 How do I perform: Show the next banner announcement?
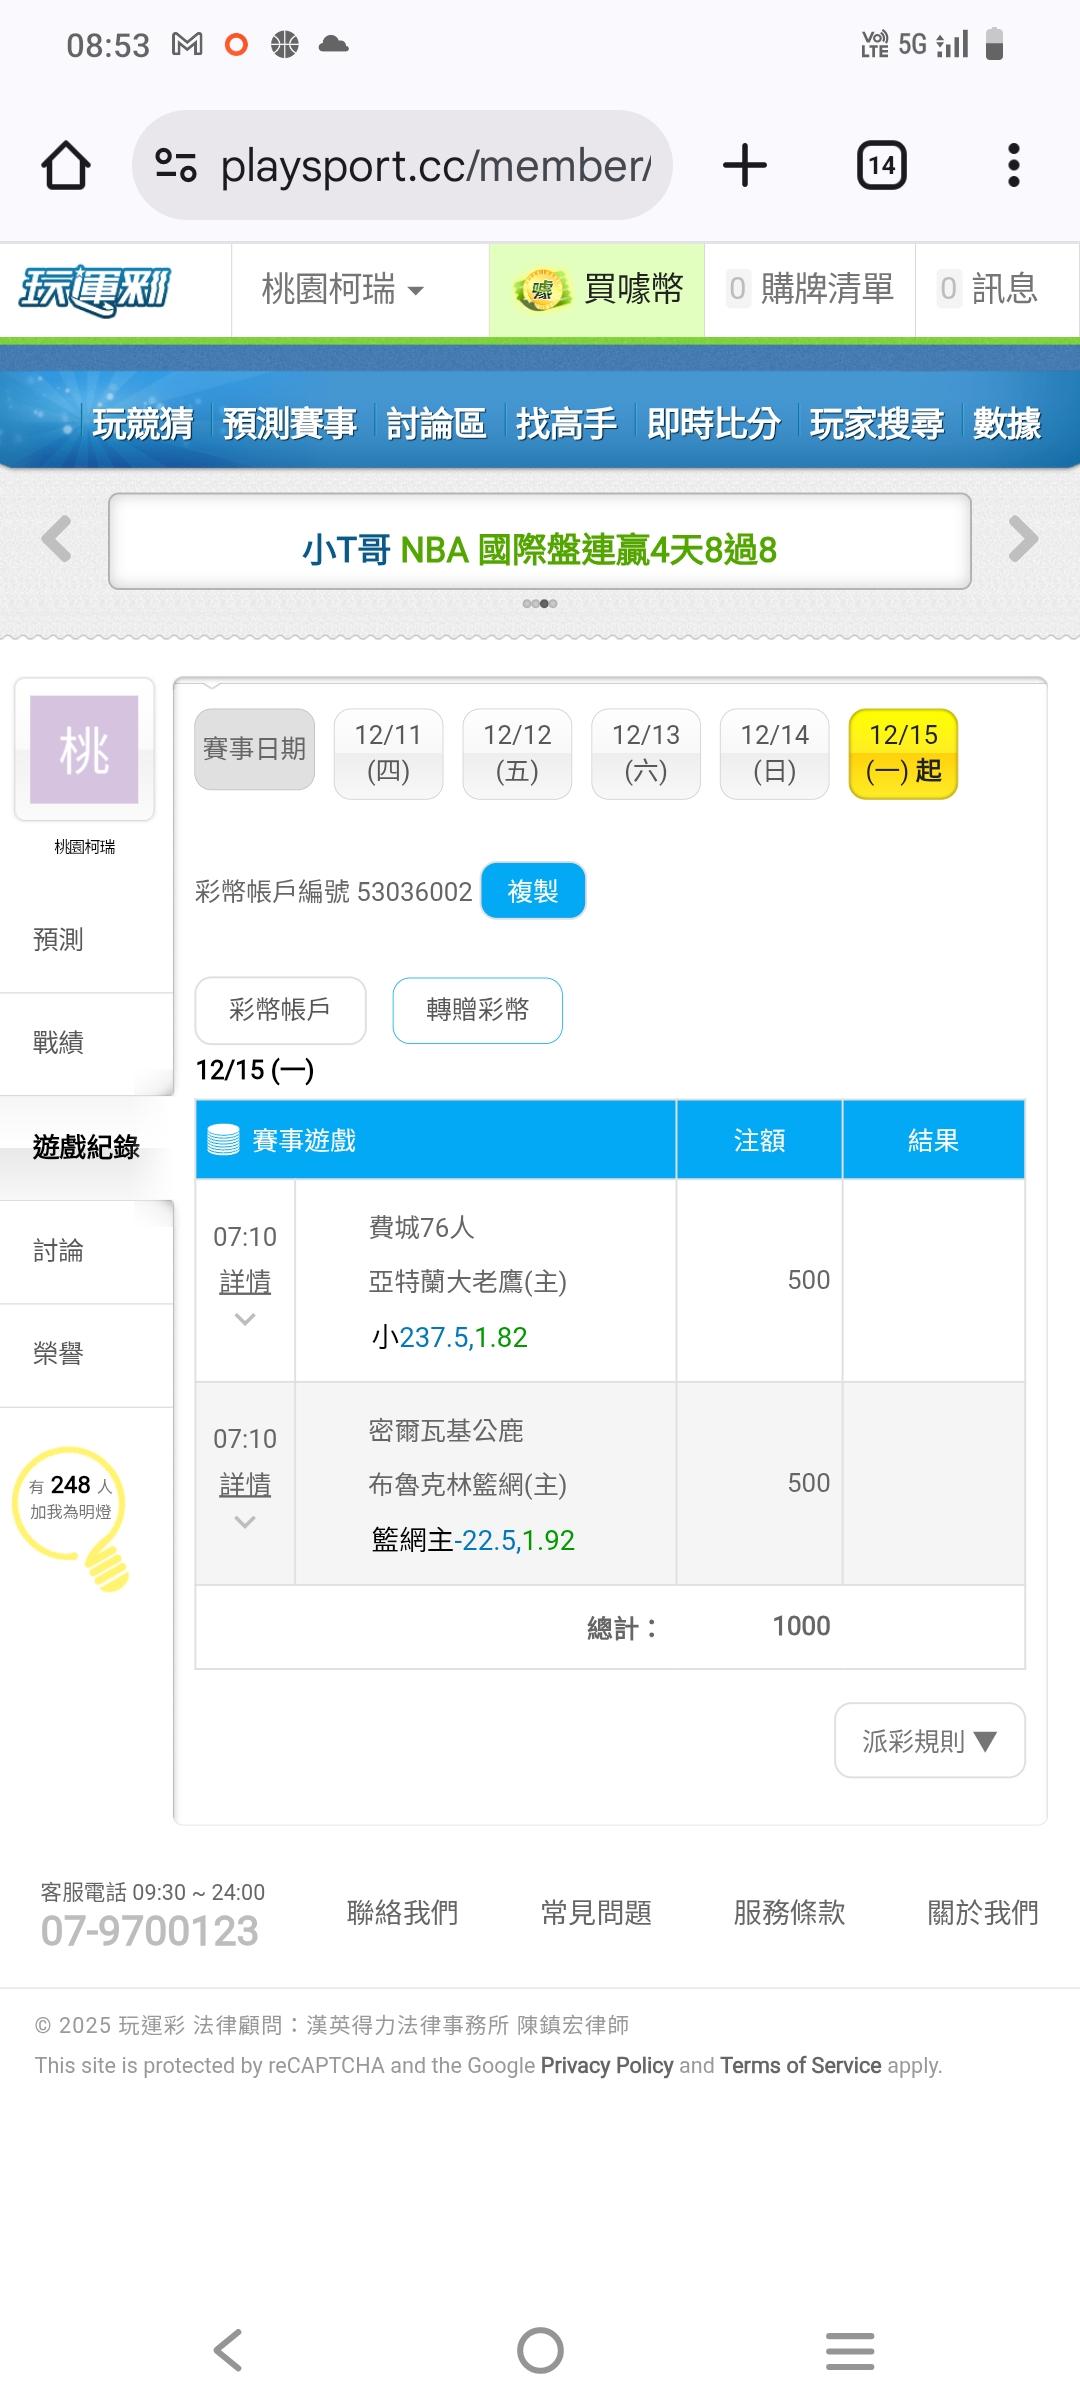click(x=1023, y=540)
